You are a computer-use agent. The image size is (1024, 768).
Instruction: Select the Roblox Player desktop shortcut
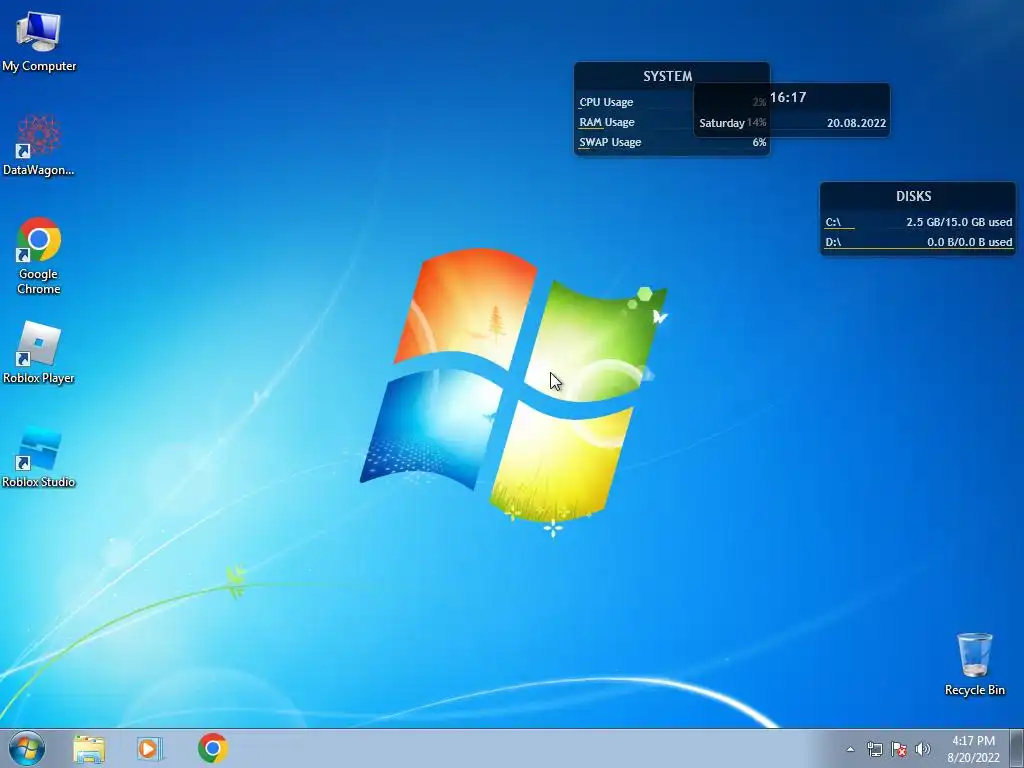point(39,353)
